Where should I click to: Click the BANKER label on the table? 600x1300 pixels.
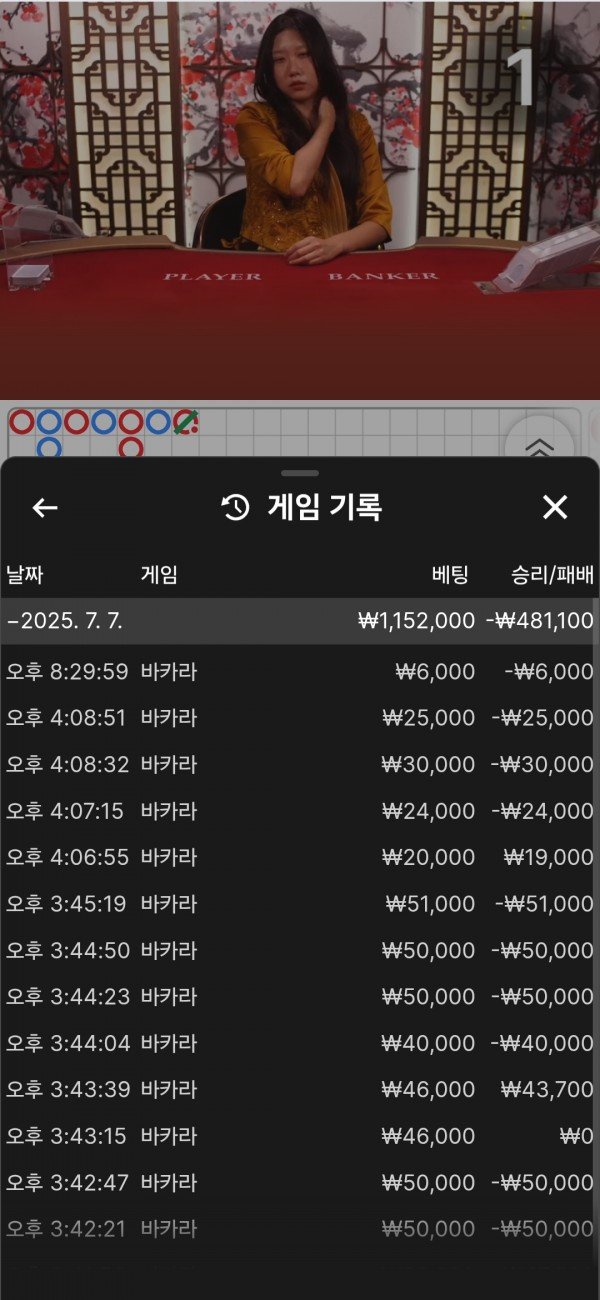pos(383,276)
